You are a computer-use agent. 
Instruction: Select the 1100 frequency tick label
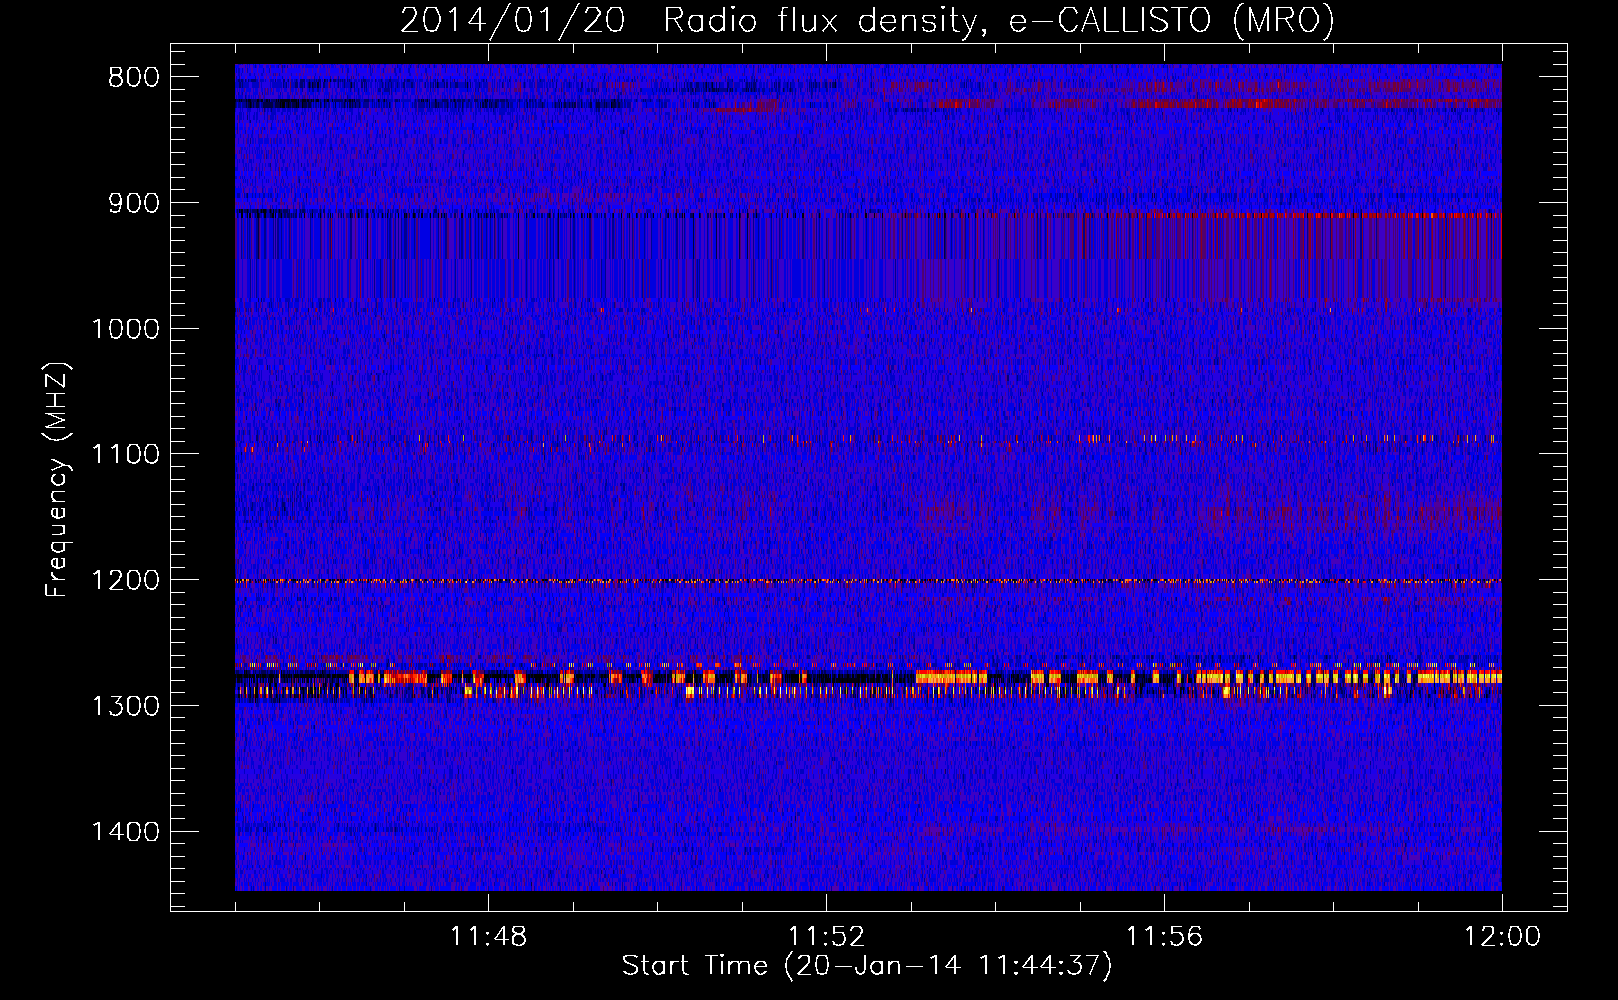point(125,454)
